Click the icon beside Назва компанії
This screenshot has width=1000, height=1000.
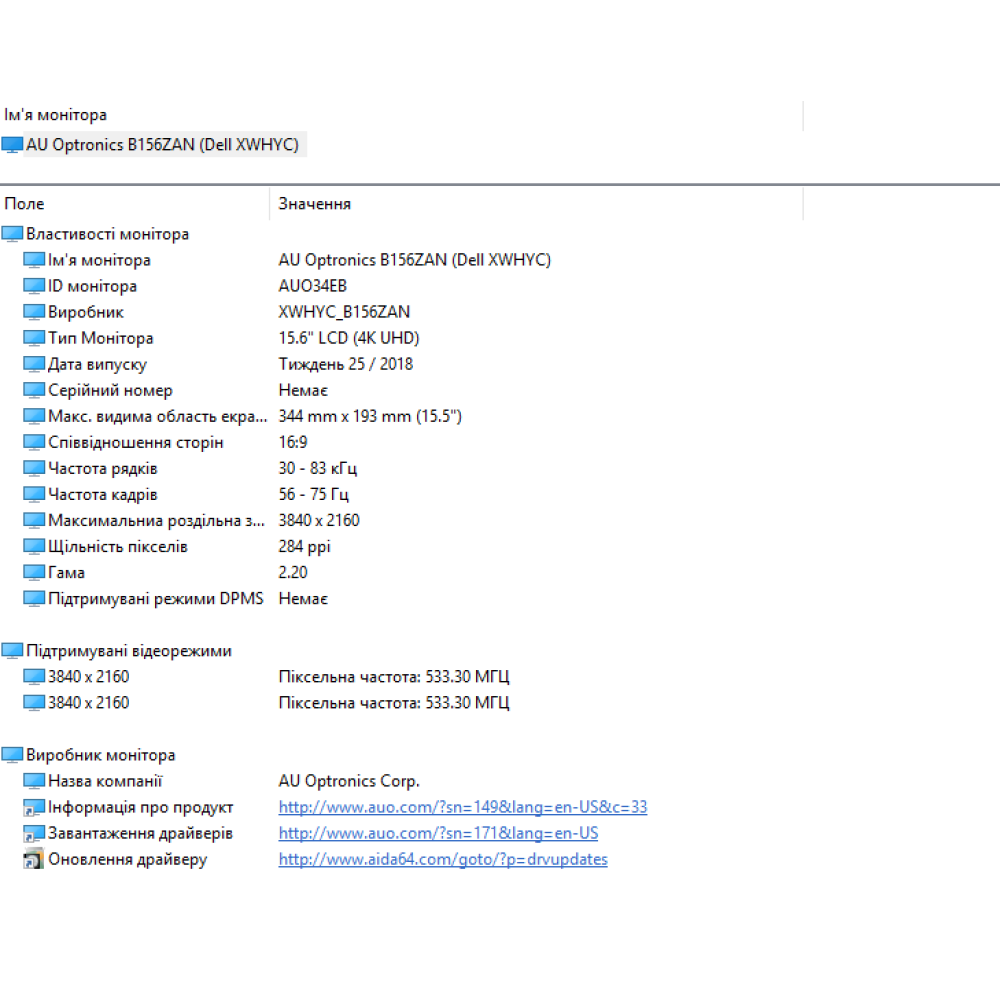[34, 781]
